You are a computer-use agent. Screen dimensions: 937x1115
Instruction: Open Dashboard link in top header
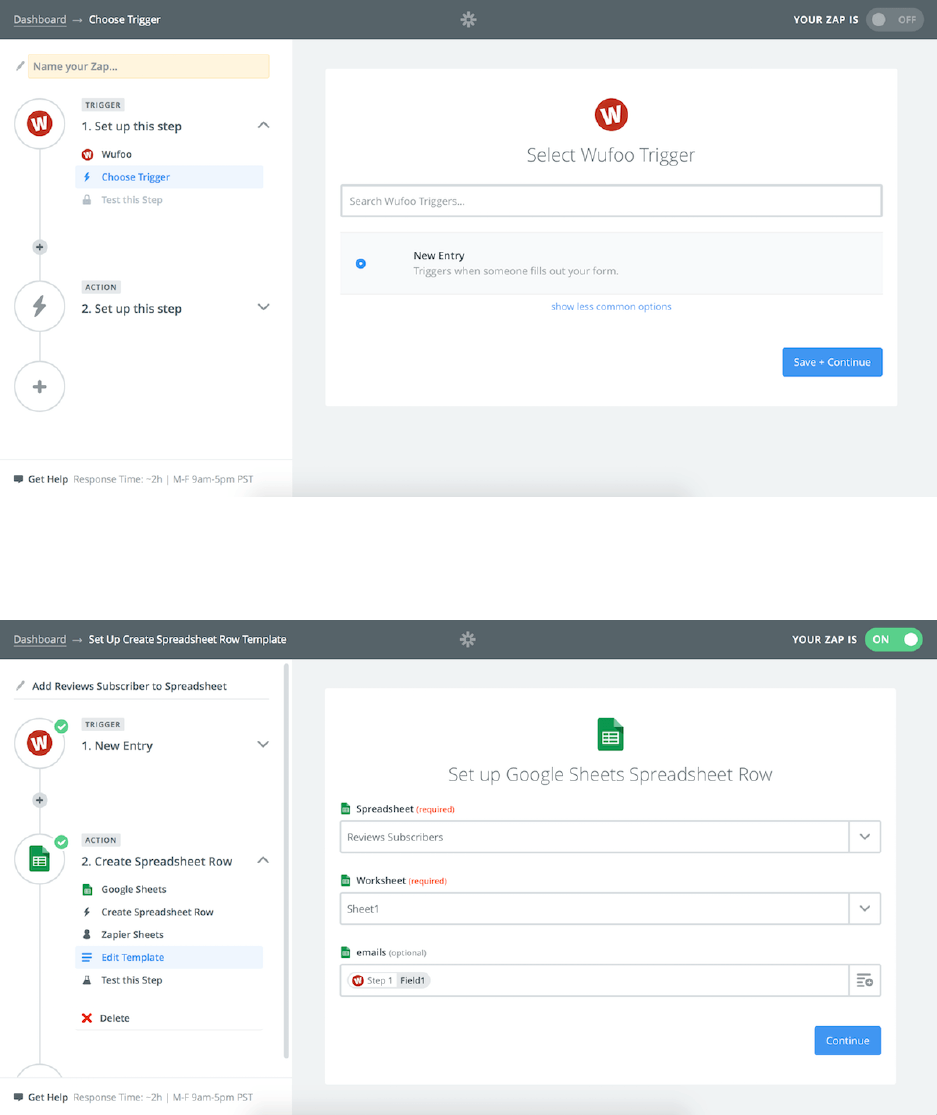40,19
